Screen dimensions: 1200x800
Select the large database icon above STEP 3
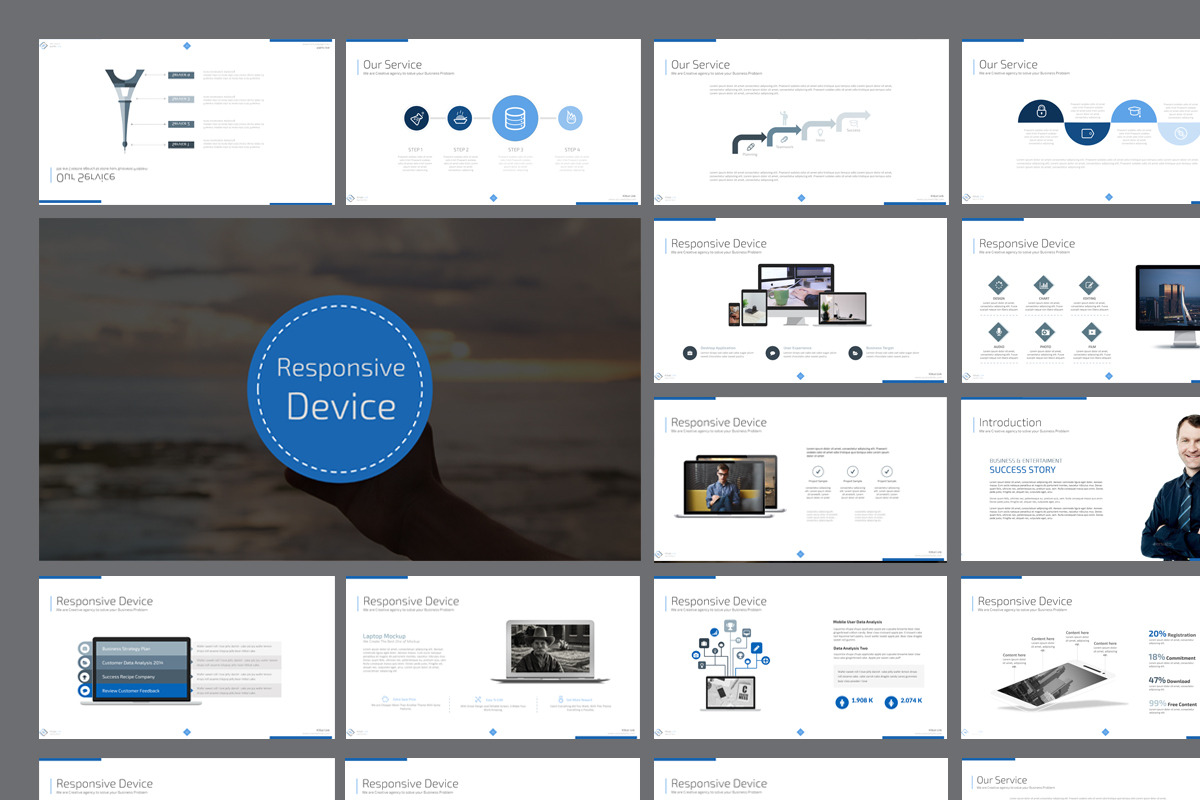(x=515, y=119)
